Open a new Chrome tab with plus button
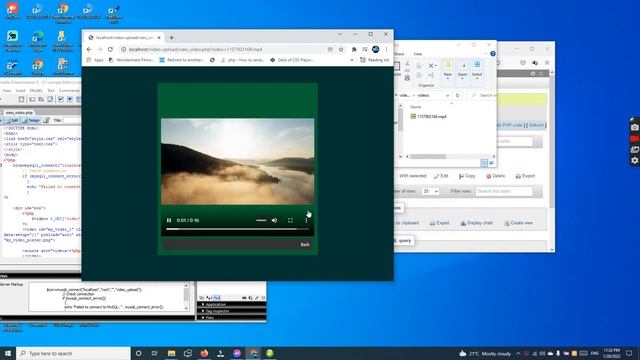The image size is (640, 360). (x=171, y=38)
